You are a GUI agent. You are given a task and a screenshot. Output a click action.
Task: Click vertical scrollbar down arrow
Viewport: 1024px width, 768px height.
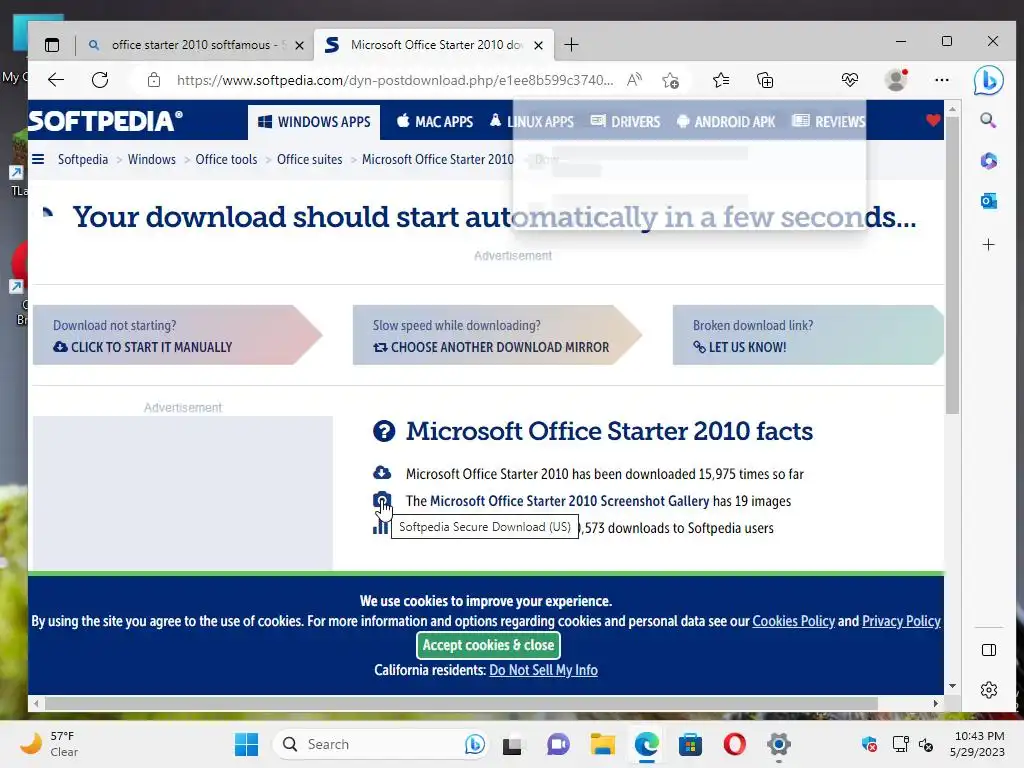pos(952,686)
